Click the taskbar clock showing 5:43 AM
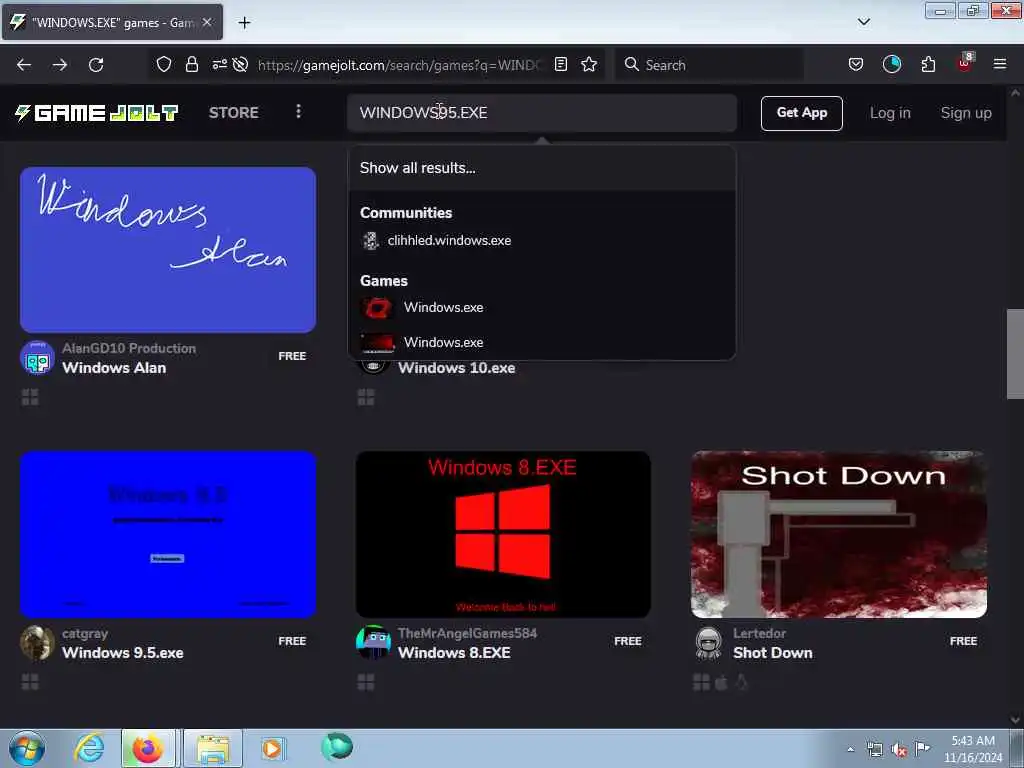 (x=973, y=748)
